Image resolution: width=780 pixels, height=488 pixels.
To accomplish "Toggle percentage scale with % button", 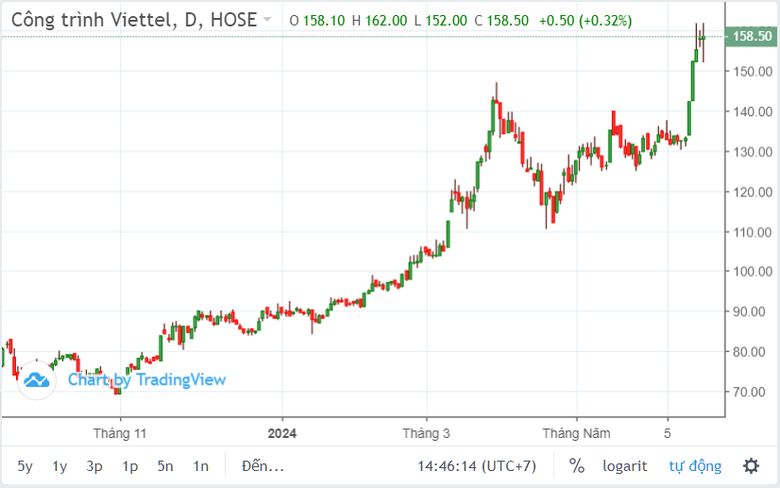I will (577, 466).
